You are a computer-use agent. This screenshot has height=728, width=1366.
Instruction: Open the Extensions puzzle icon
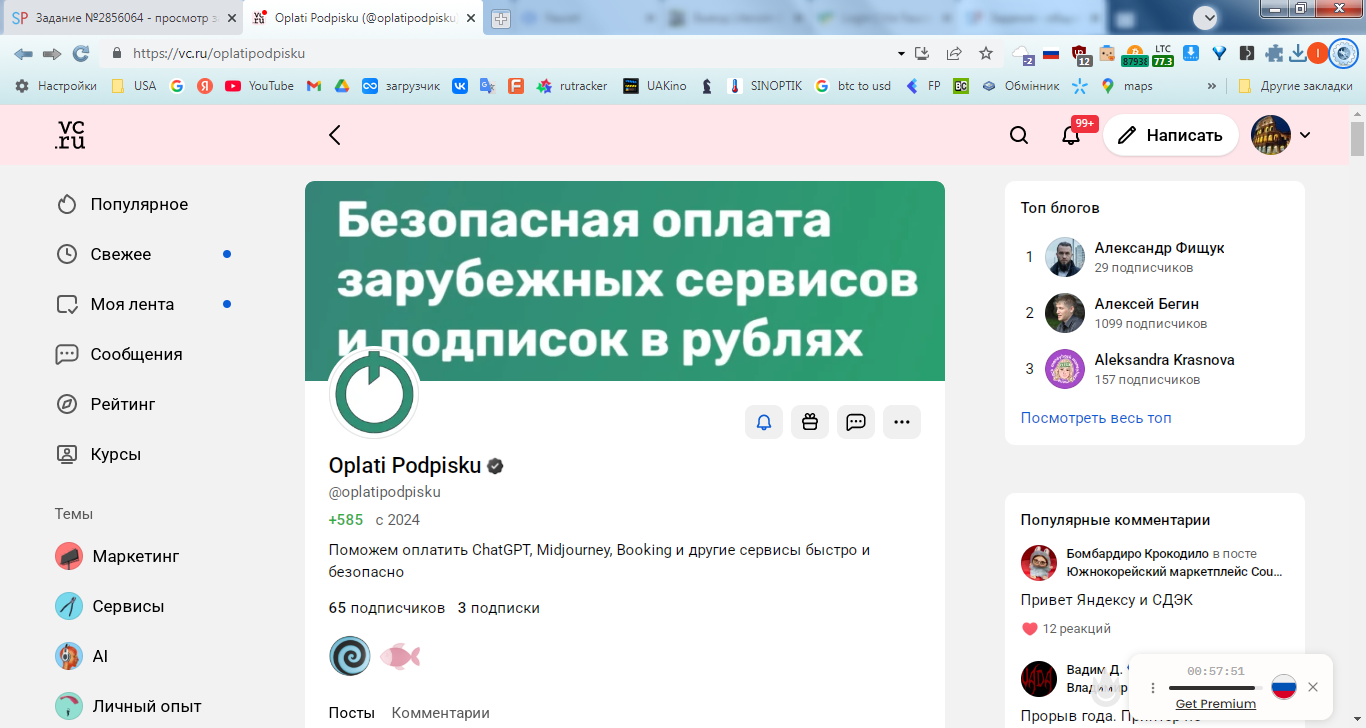pos(1274,54)
